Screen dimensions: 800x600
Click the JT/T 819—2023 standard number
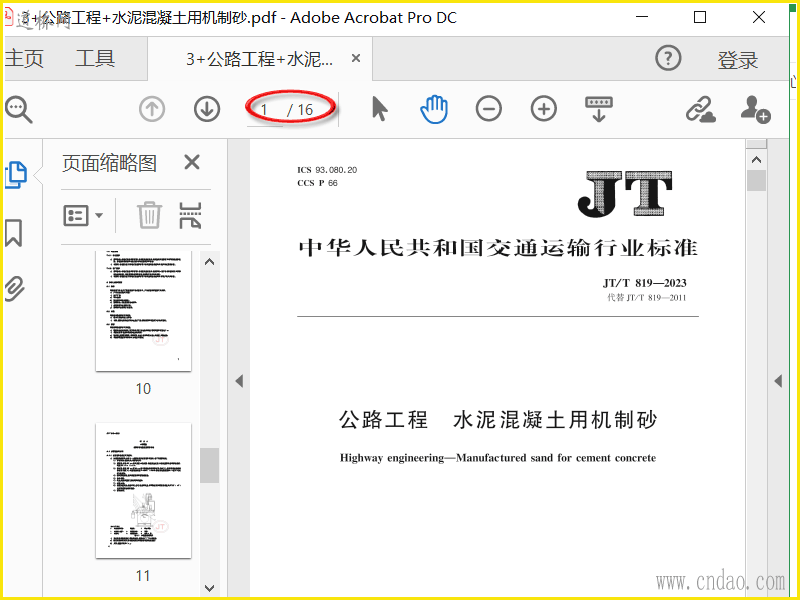[x=644, y=283]
